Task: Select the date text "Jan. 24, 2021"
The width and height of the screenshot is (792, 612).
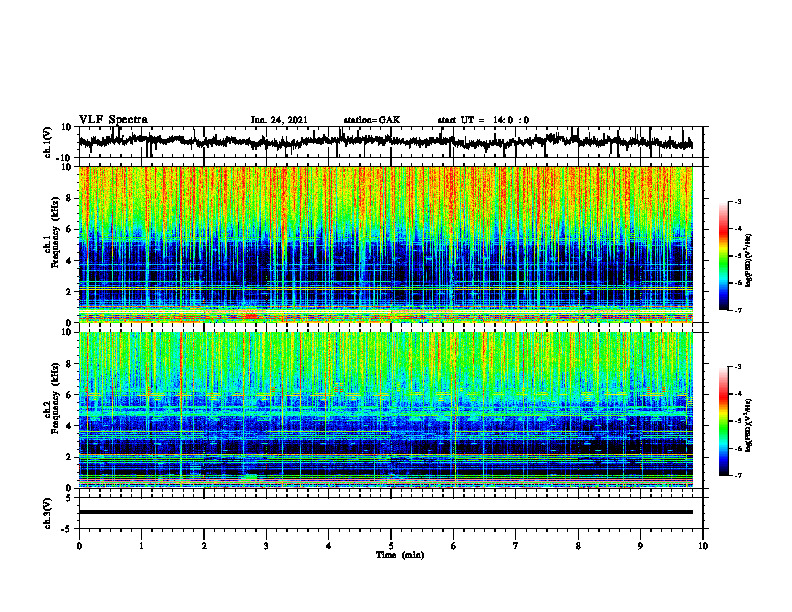Action: click(279, 120)
